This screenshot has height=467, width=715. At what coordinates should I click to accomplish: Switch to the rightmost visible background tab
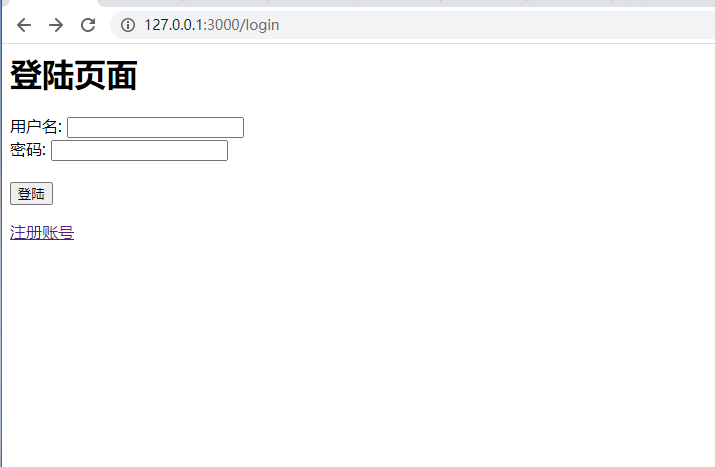664,3
